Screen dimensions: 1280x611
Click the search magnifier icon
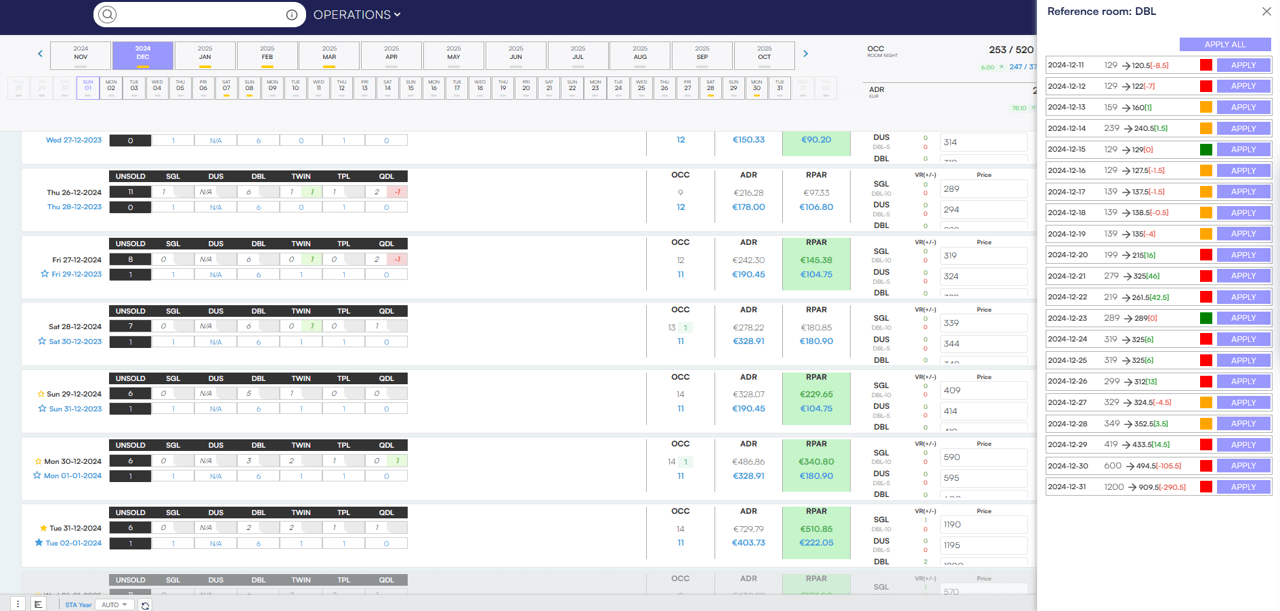[x=108, y=15]
